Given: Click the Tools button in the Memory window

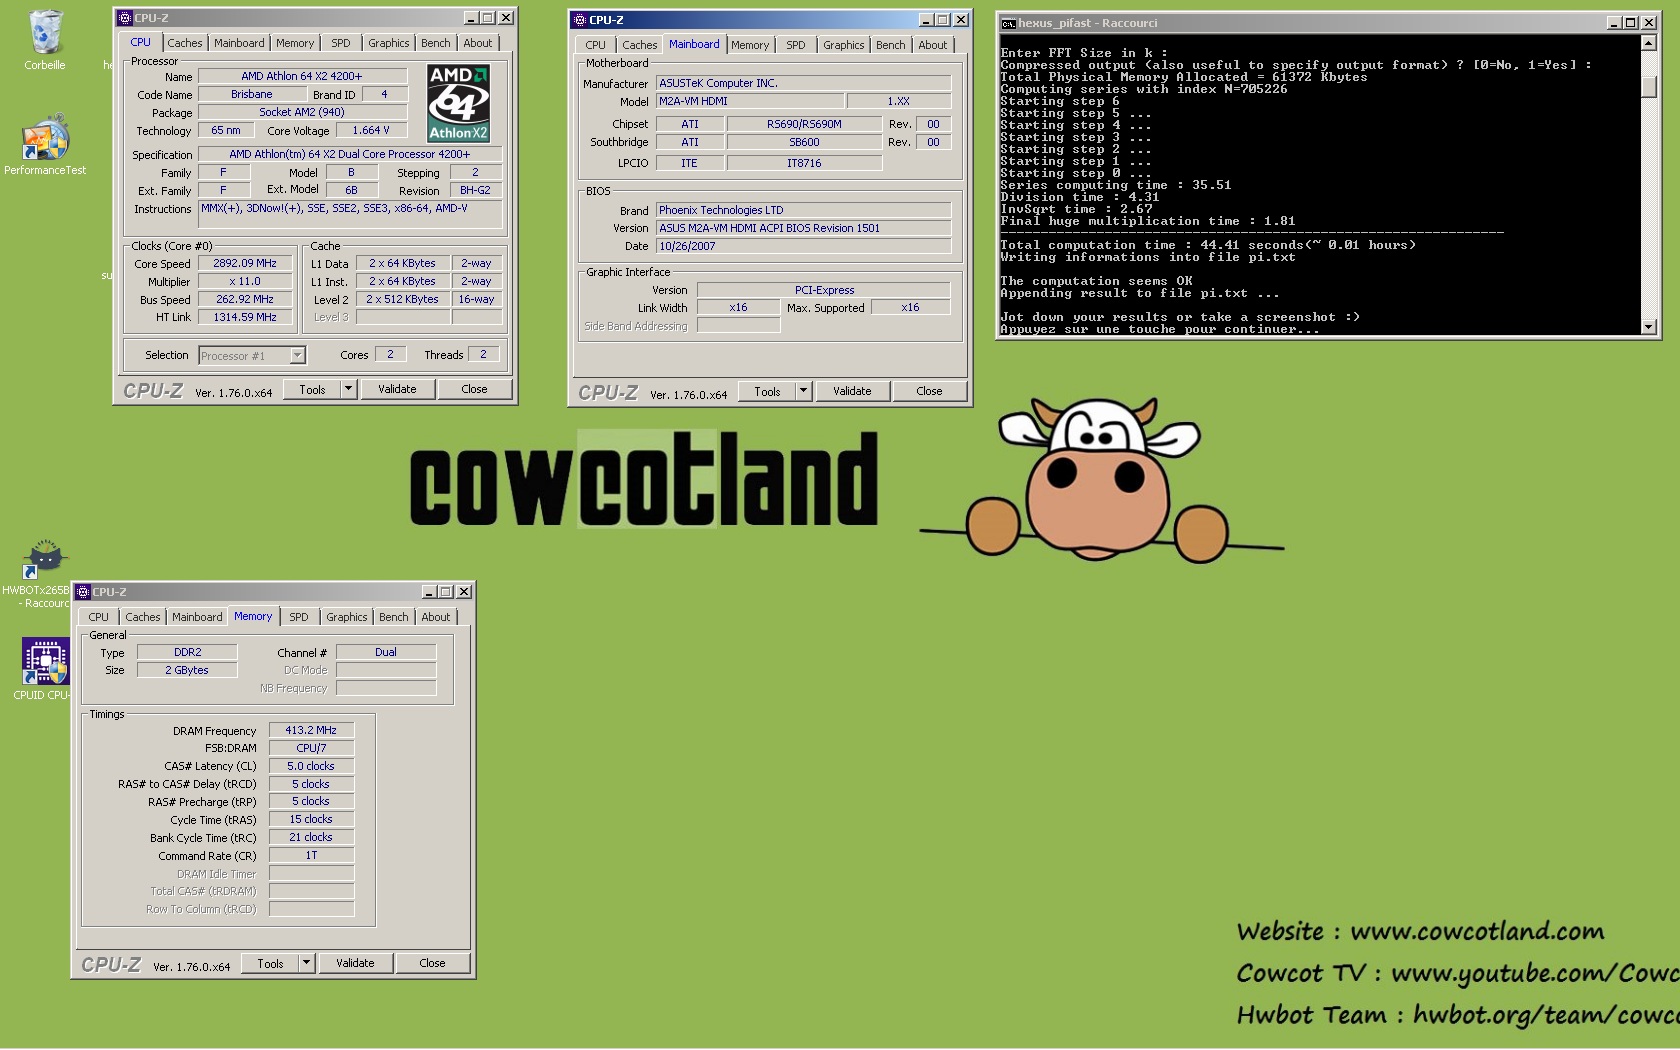Looking at the screenshot, I should (270, 963).
